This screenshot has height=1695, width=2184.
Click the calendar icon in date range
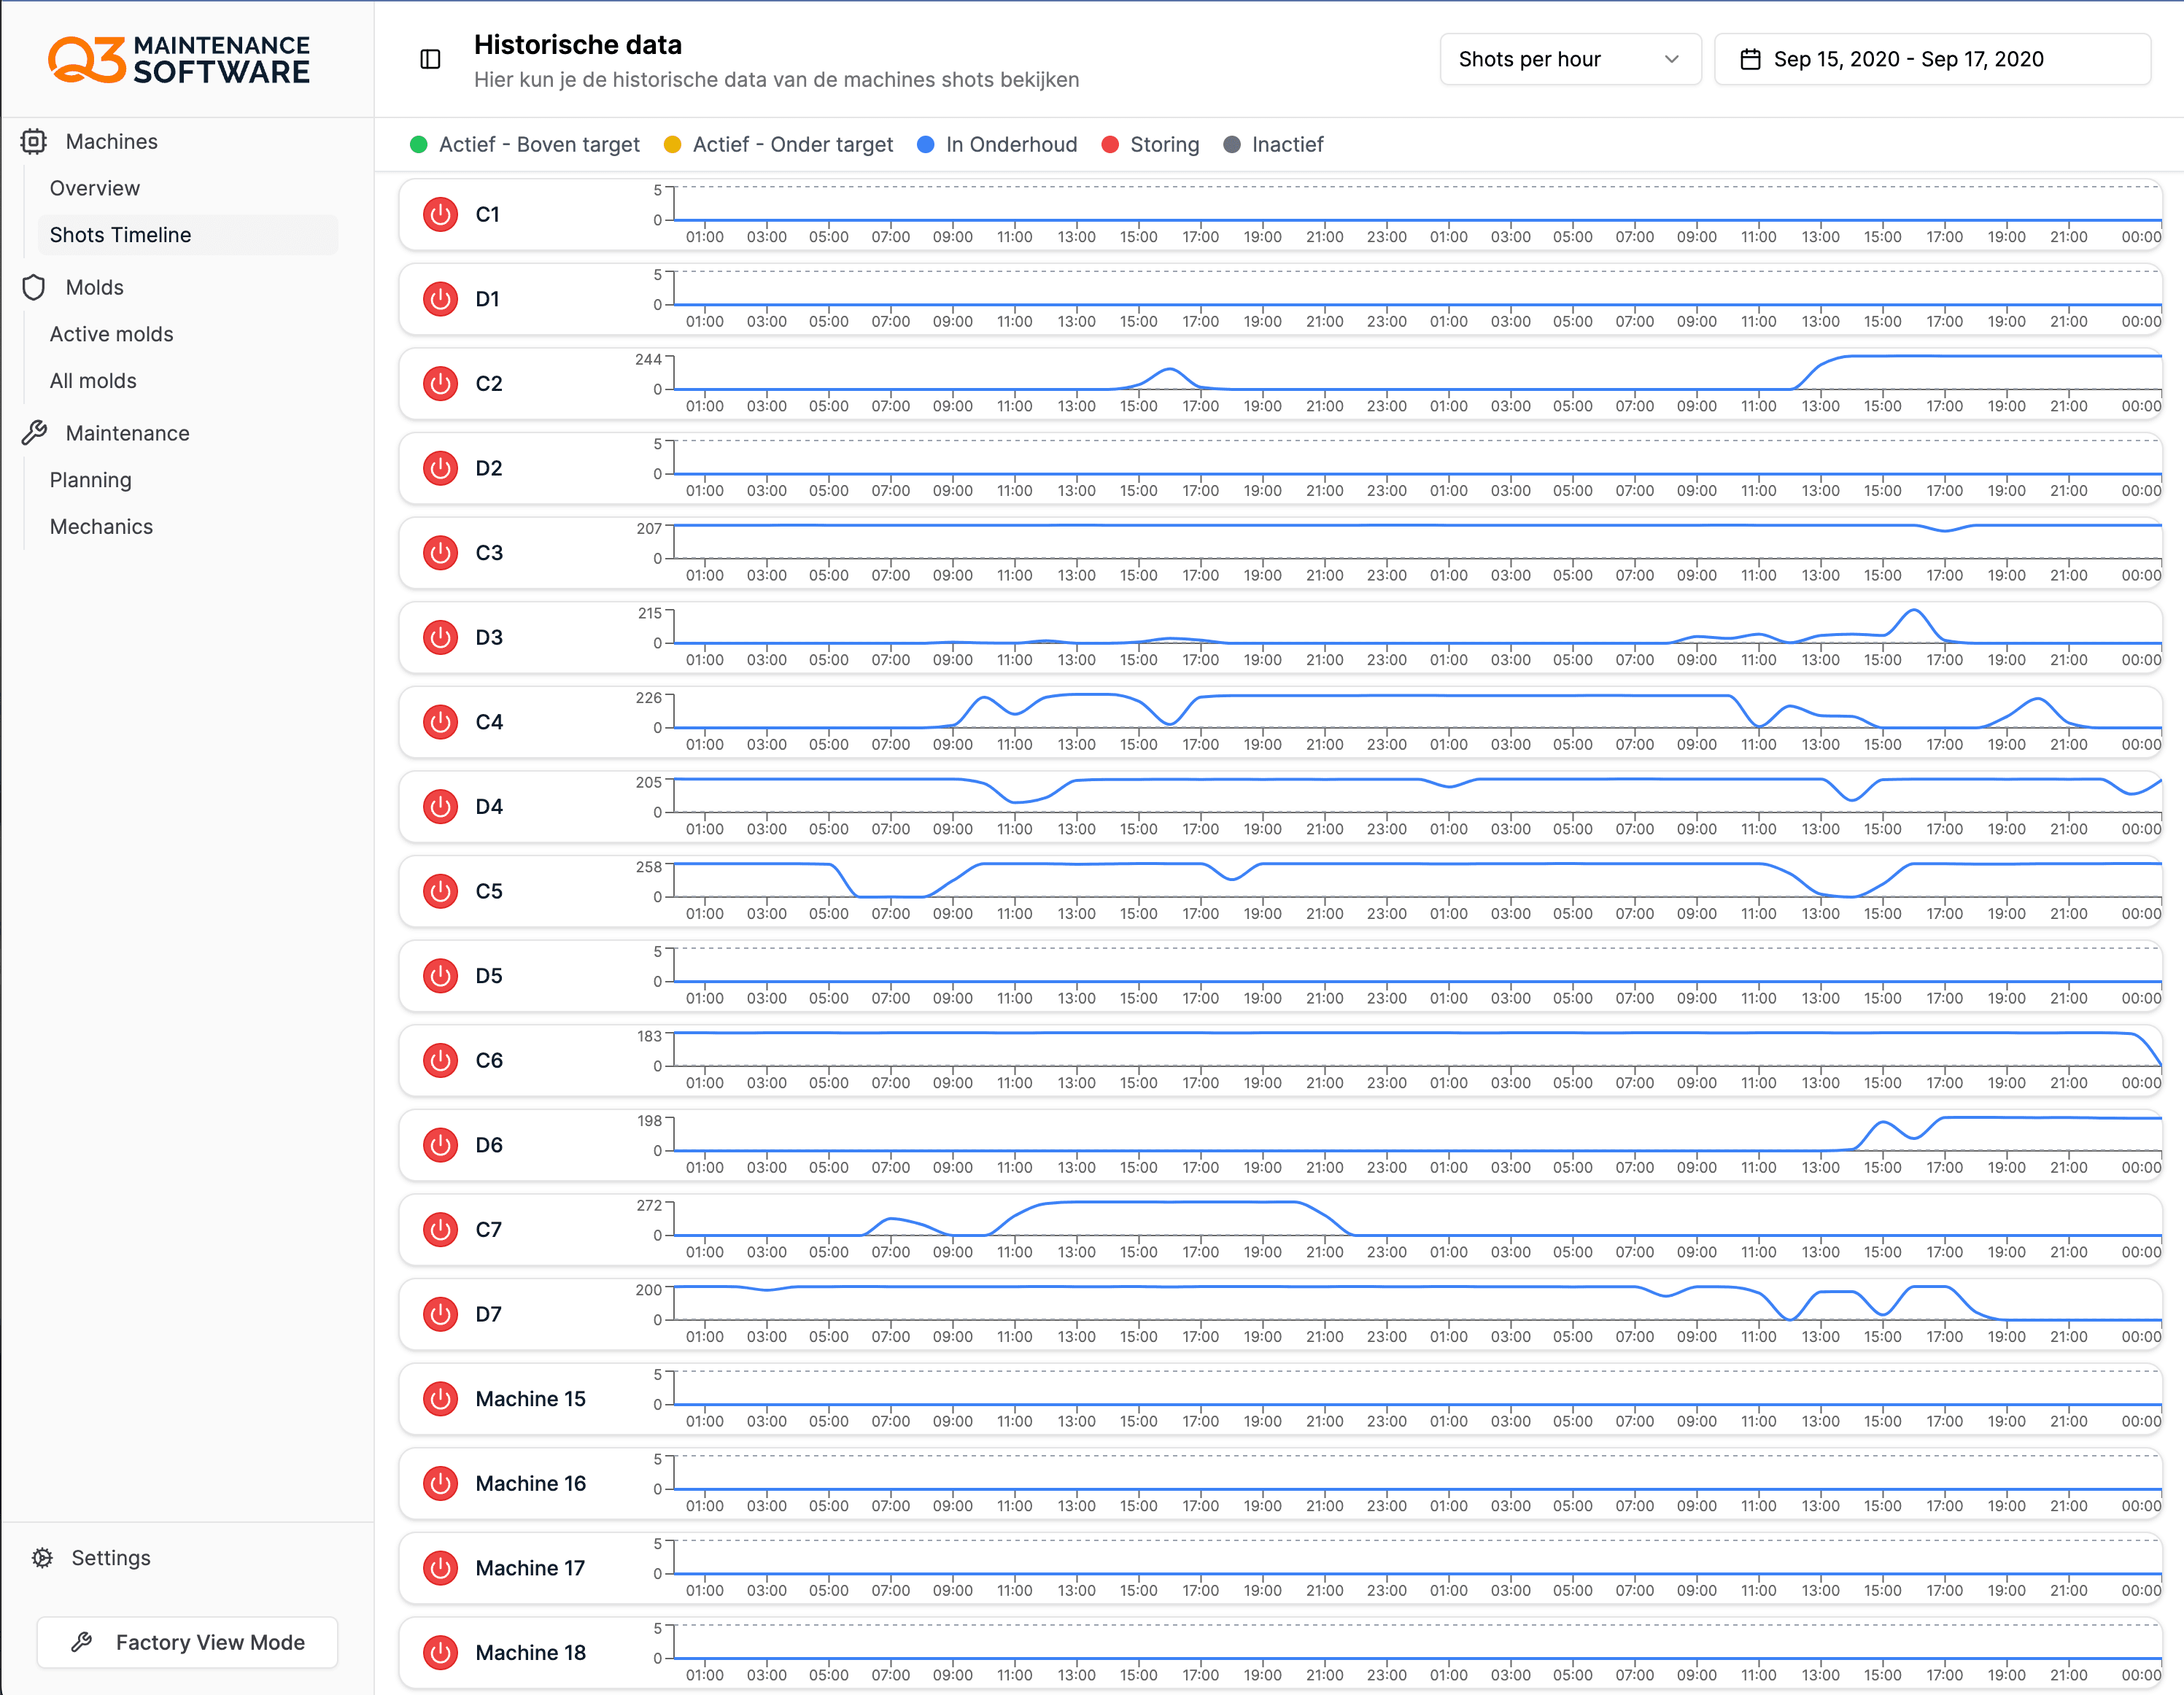[1750, 60]
